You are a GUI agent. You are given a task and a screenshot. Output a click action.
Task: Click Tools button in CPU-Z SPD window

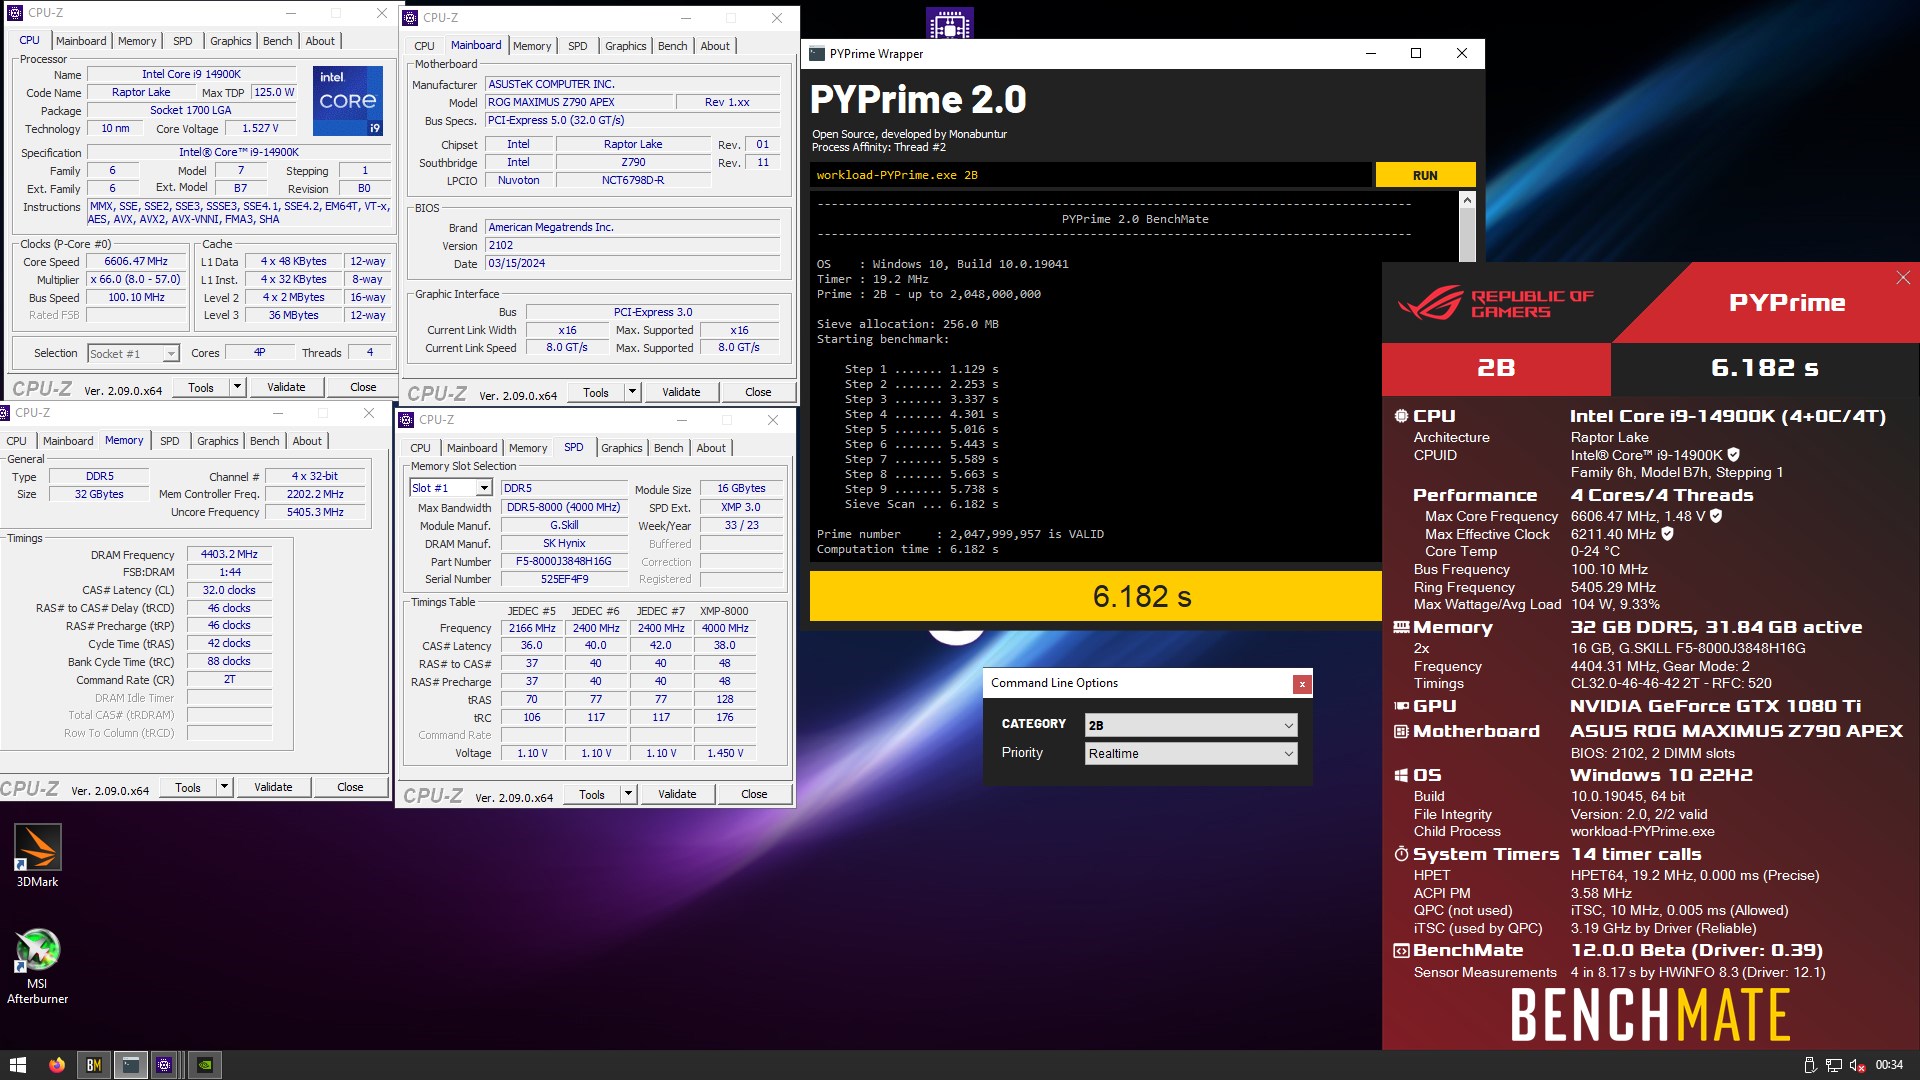click(592, 794)
